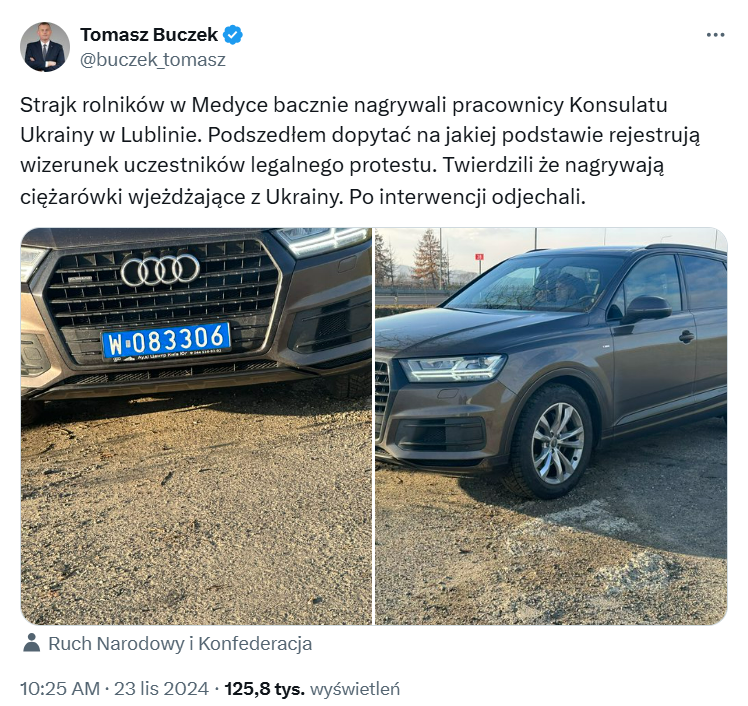
Task: Click the SUV headlight in right photo
Action: coord(452,367)
